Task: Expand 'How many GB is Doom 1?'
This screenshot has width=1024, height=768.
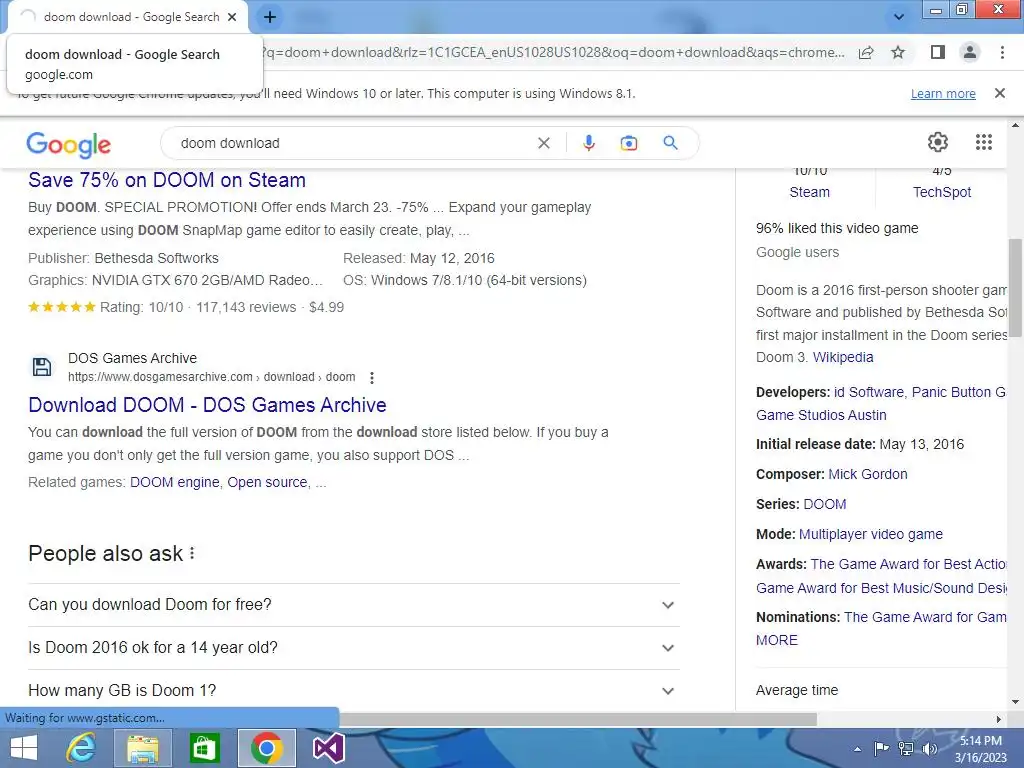Action: pos(353,690)
